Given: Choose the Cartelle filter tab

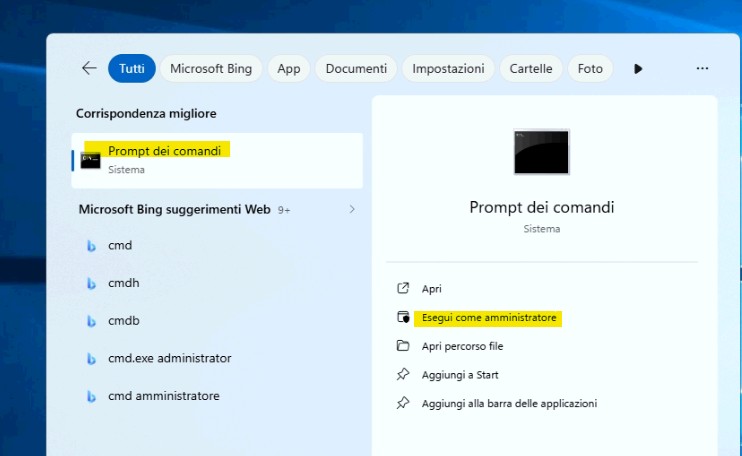Looking at the screenshot, I should pos(530,69).
